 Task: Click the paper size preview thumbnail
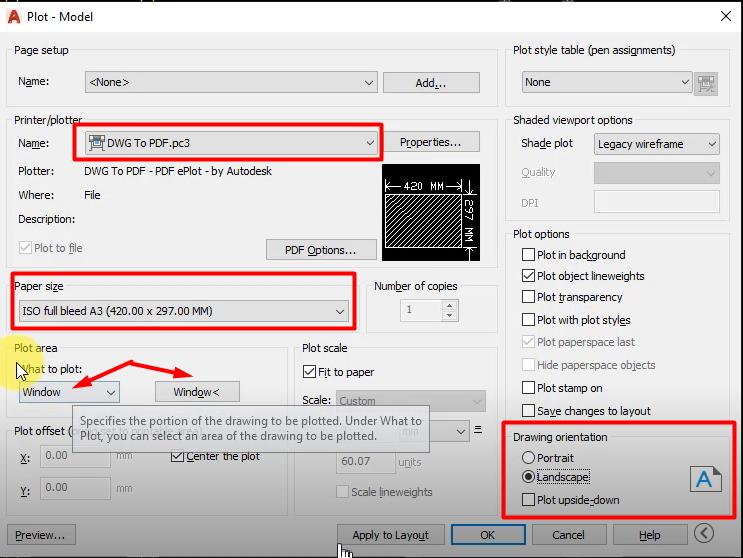431,212
